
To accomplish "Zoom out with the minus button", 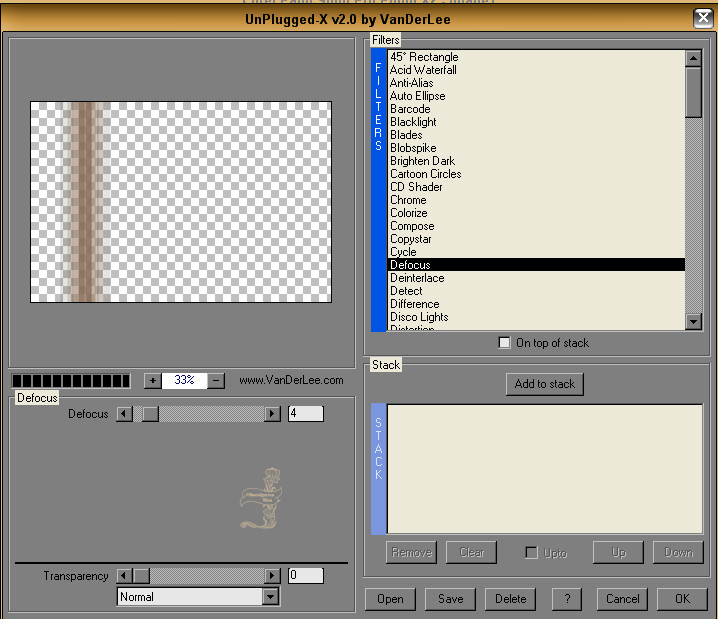I will pos(217,380).
